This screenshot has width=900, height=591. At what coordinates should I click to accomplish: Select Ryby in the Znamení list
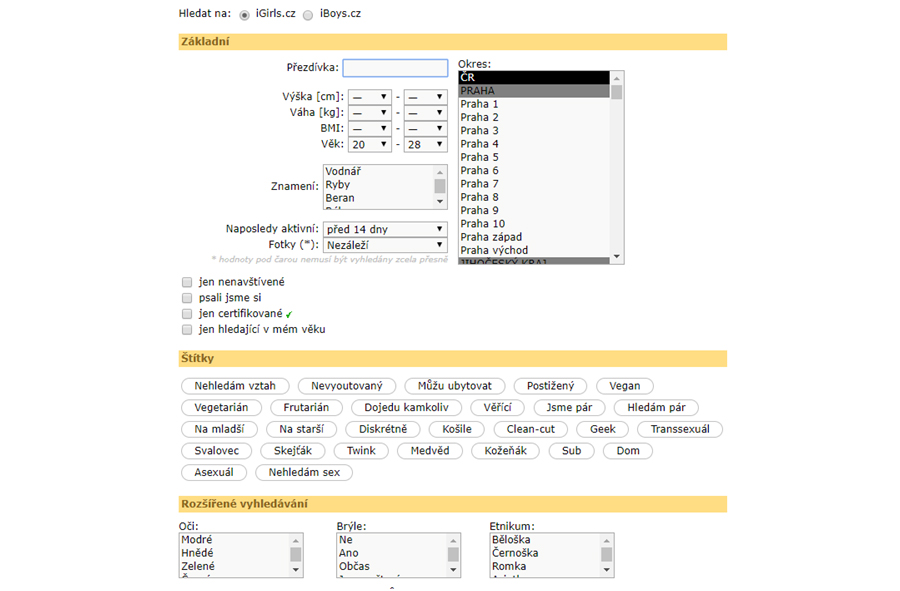point(379,184)
